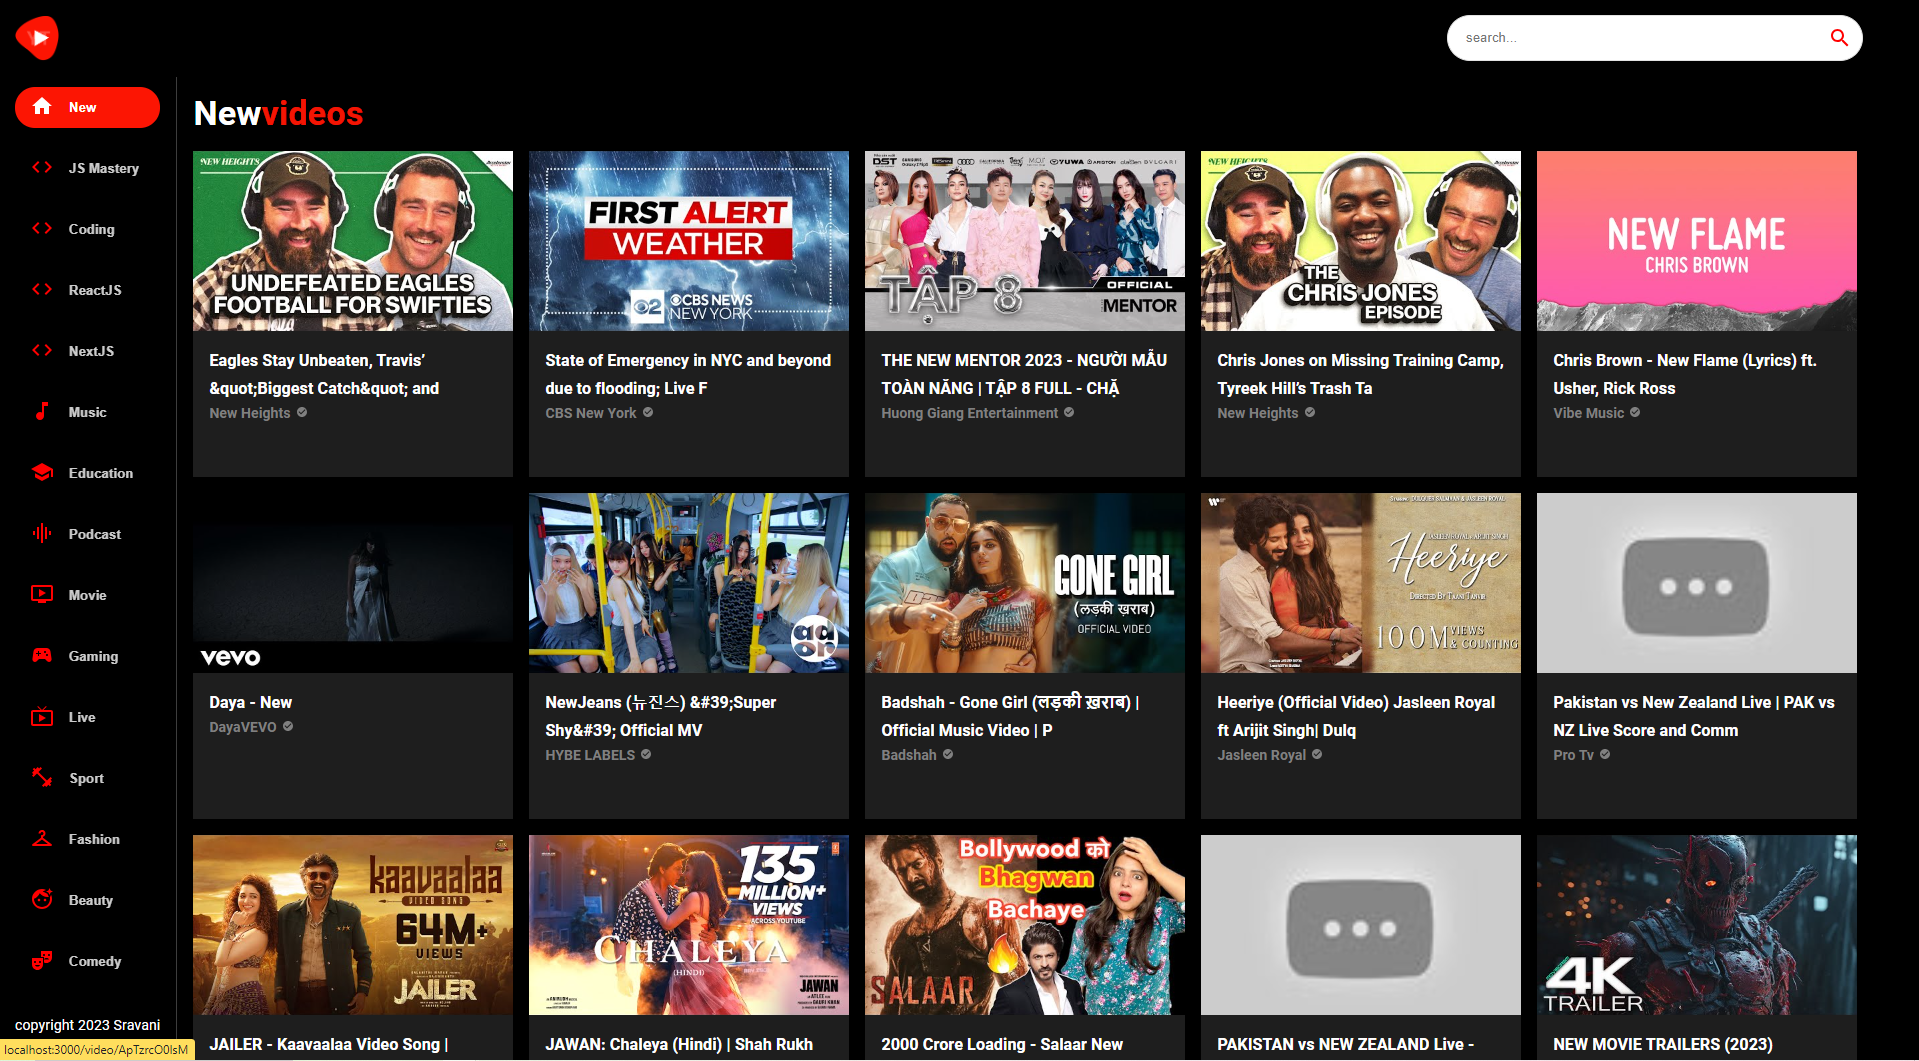The width and height of the screenshot is (1919, 1061).
Task: Click the music note icon
Action: [x=42, y=411]
